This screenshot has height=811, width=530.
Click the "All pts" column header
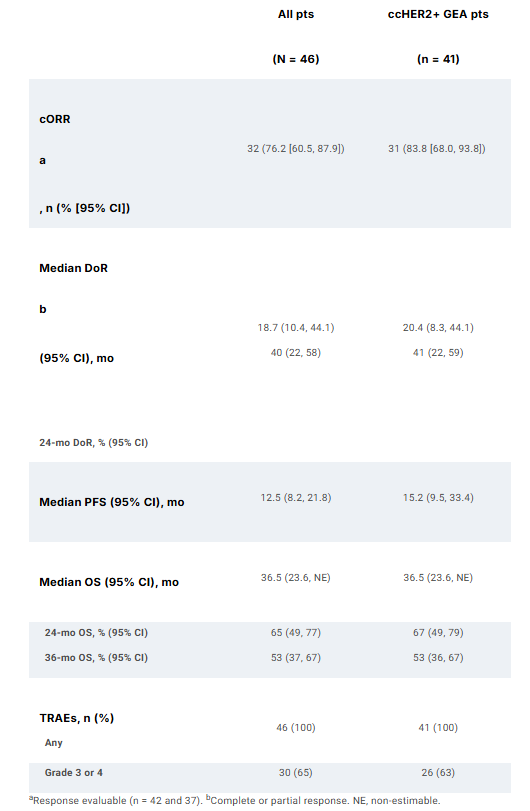click(296, 14)
